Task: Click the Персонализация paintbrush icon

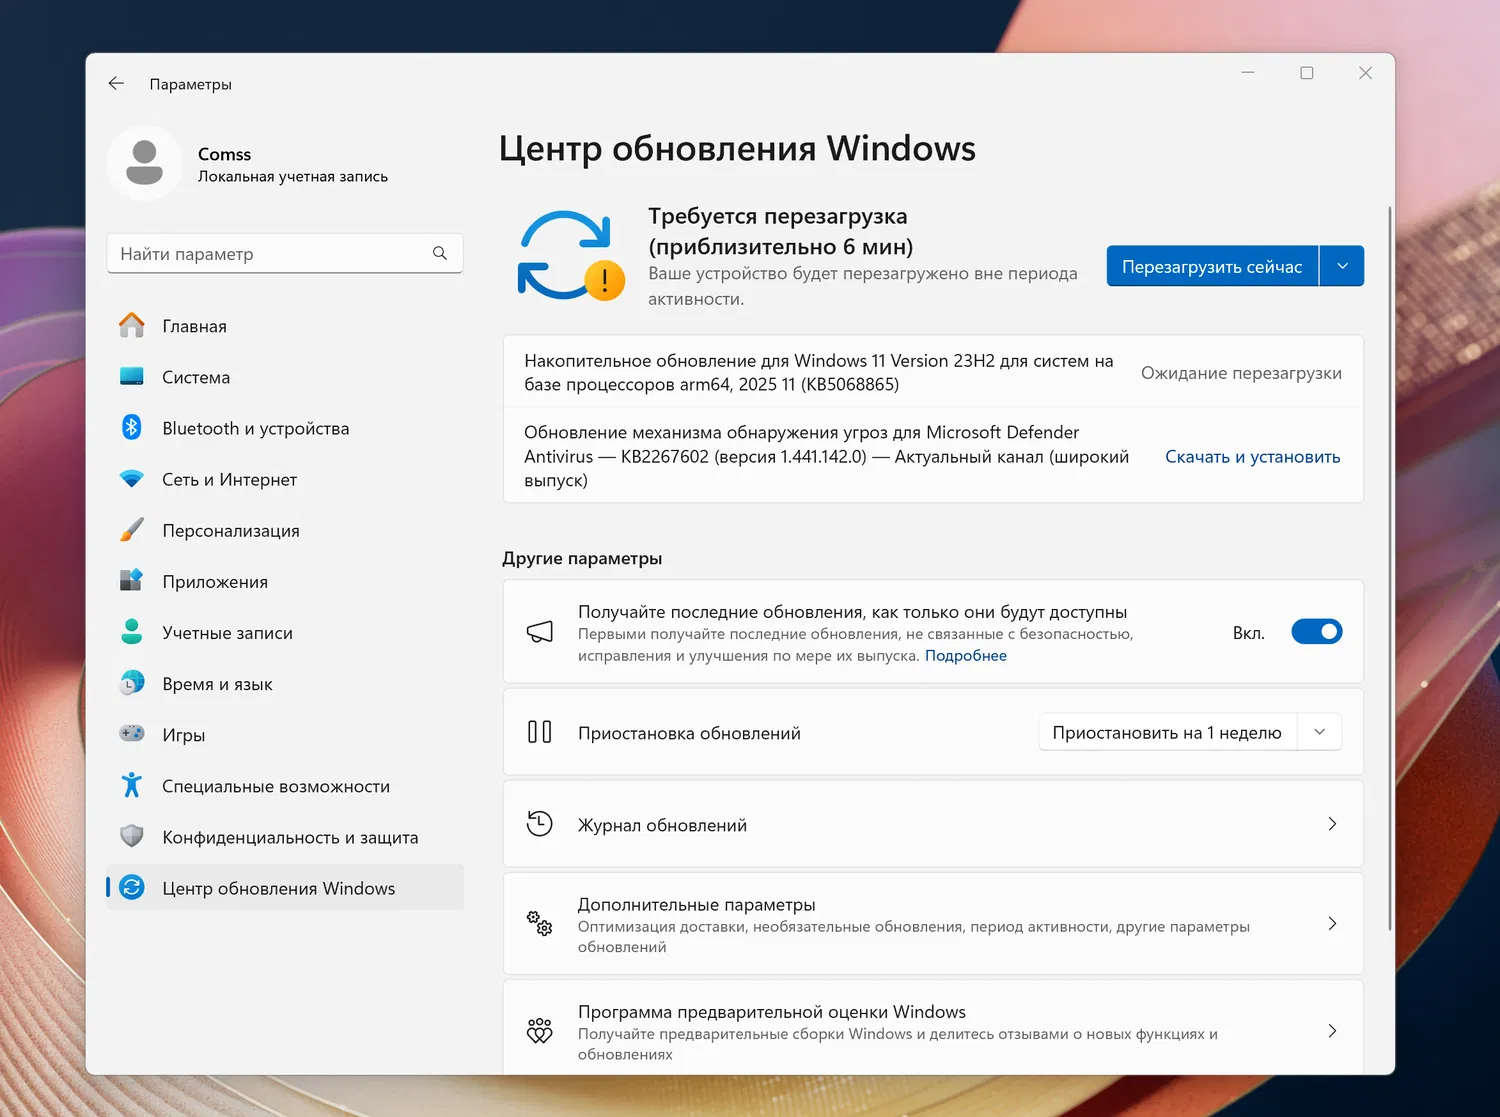Action: [x=132, y=530]
